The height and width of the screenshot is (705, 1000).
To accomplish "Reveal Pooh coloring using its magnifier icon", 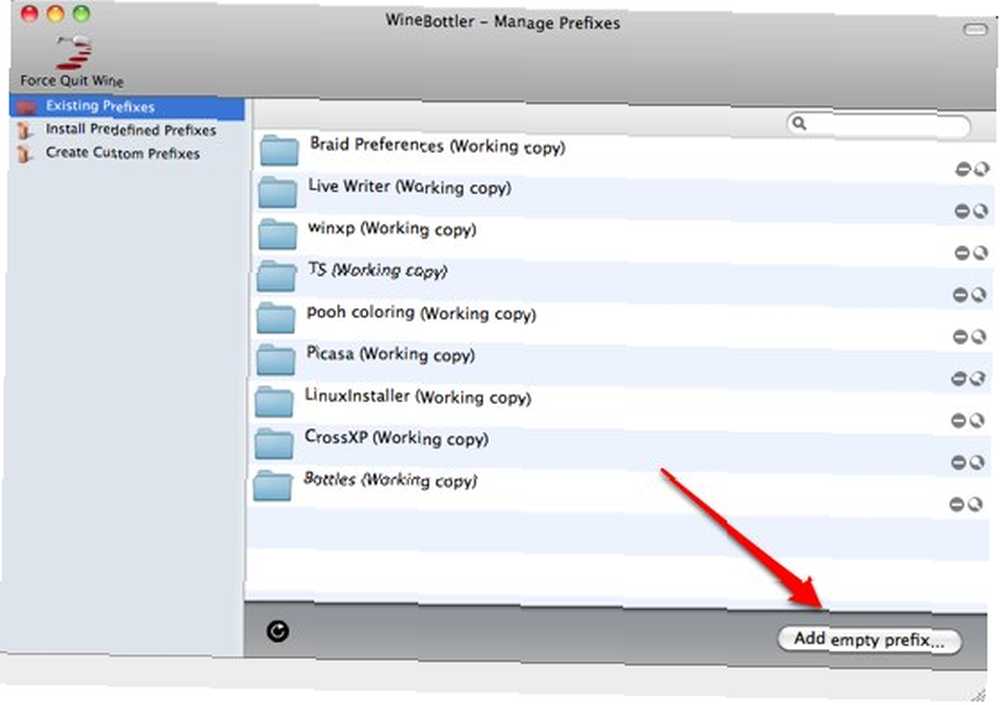I will click(x=979, y=337).
